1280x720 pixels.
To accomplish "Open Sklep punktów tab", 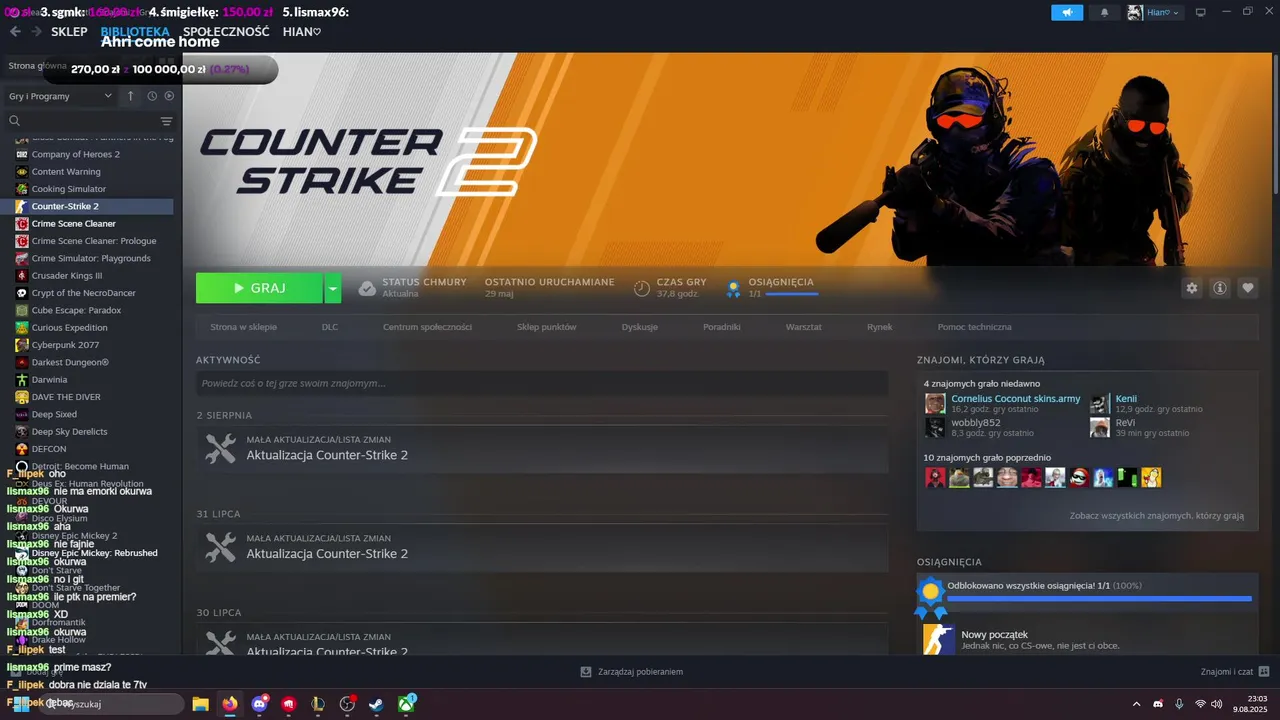I will tap(546, 327).
